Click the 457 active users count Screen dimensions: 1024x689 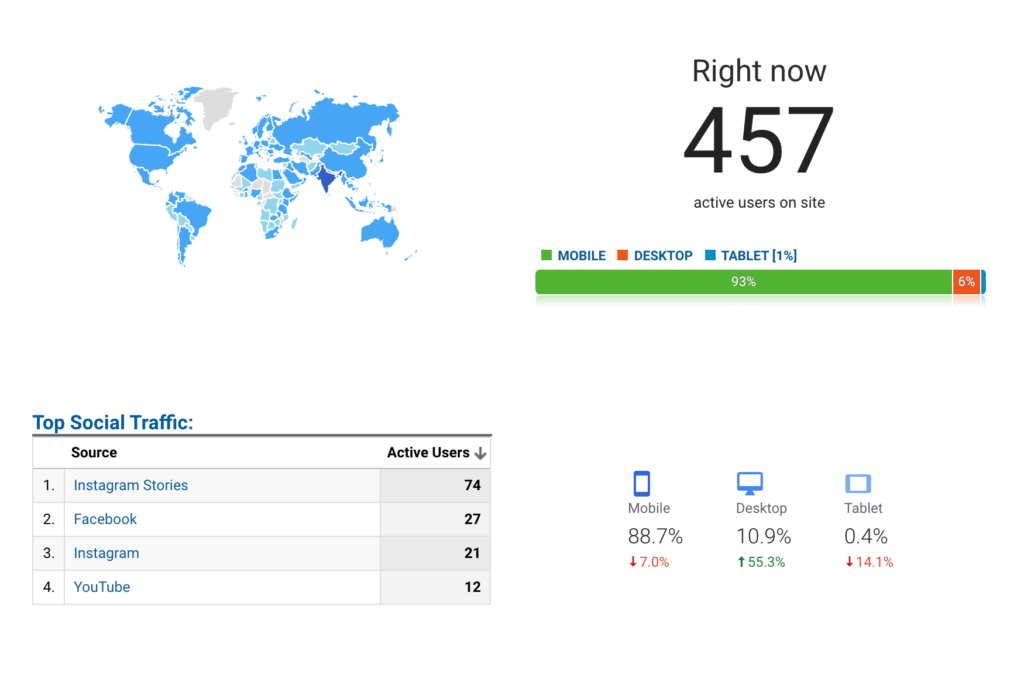coord(759,140)
